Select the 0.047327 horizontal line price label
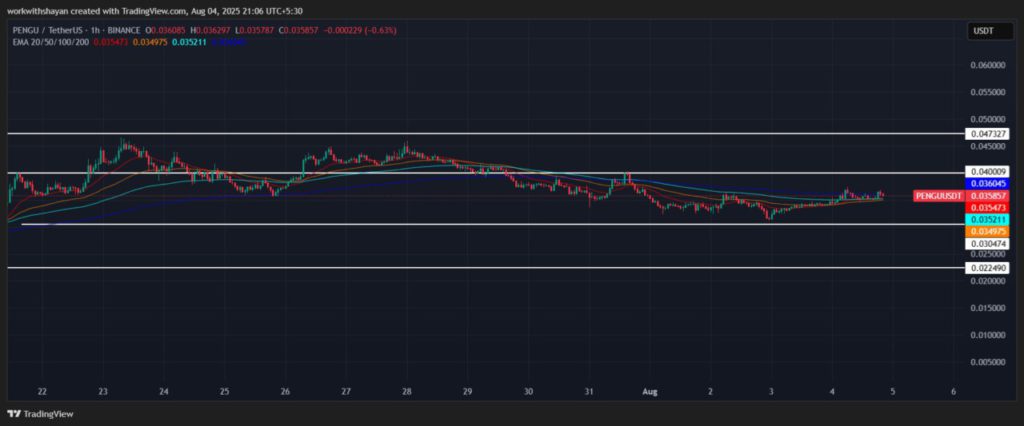 tap(987, 133)
